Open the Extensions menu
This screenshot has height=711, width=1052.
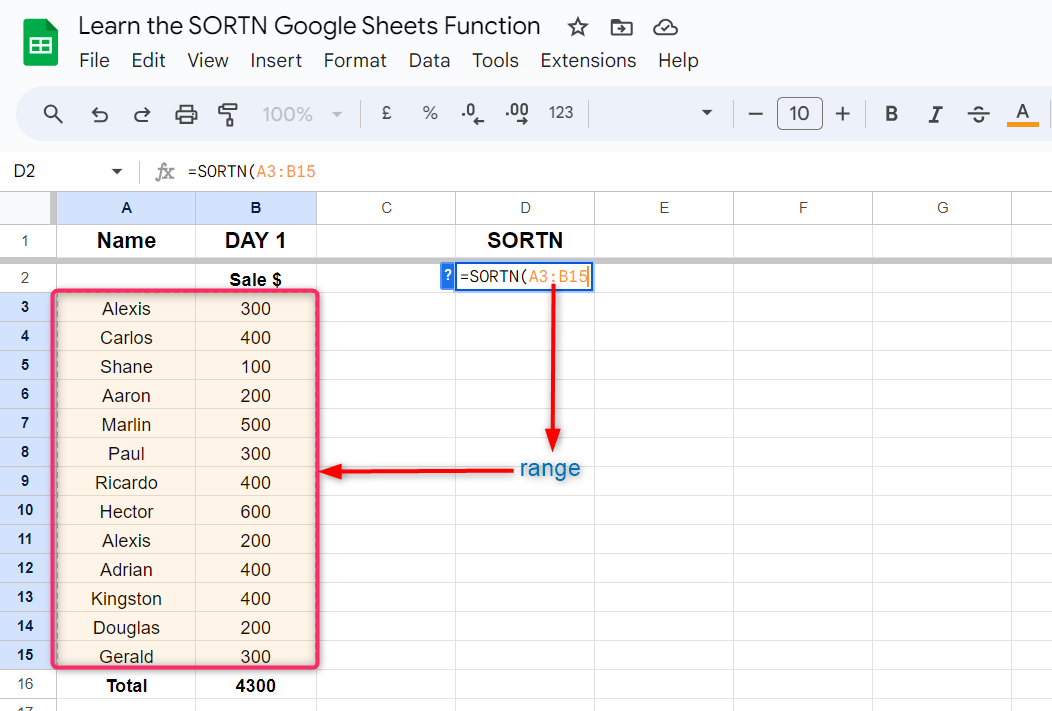point(588,60)
